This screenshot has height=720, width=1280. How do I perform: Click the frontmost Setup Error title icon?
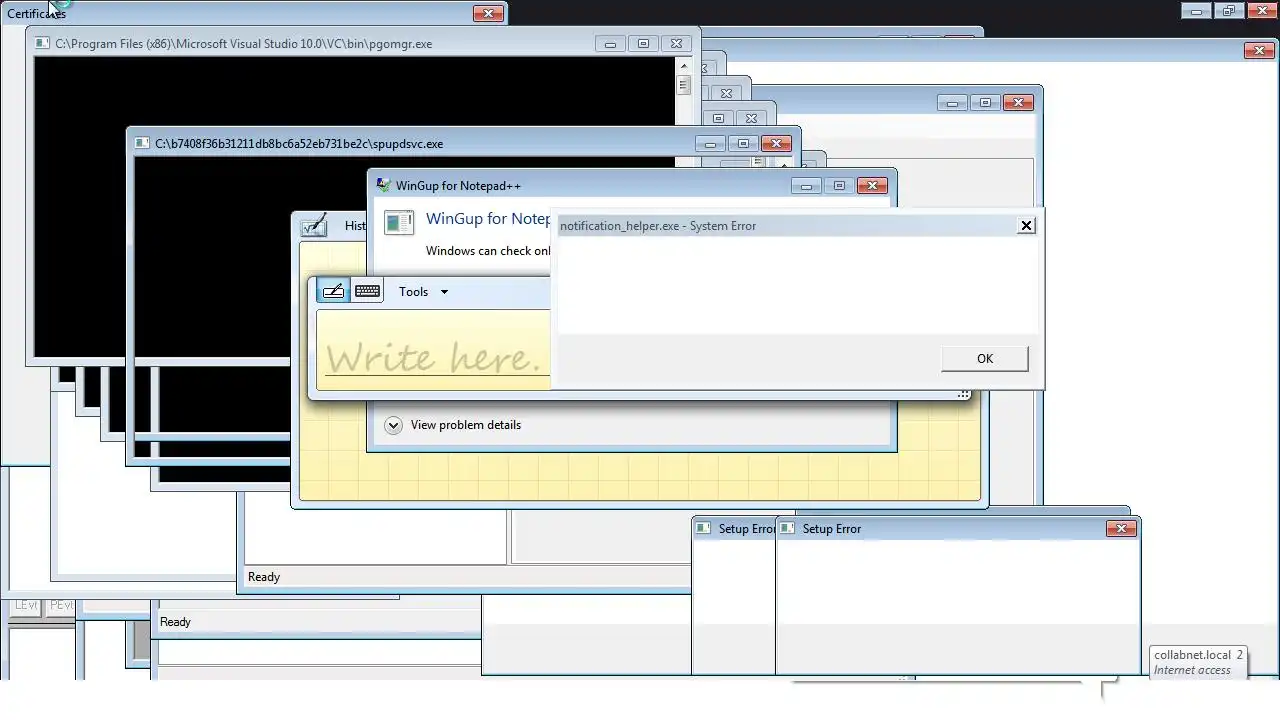click(787, 529)
